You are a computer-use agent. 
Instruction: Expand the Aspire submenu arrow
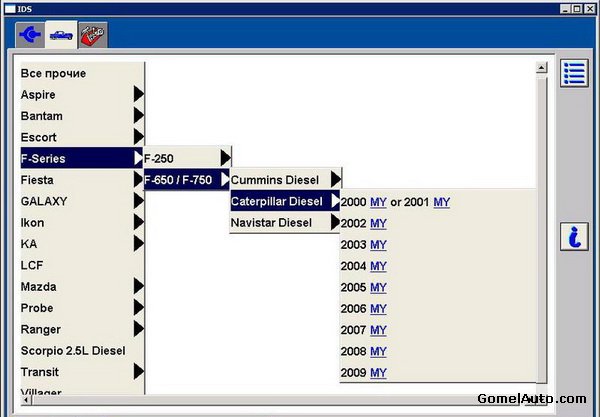[139, 94]
